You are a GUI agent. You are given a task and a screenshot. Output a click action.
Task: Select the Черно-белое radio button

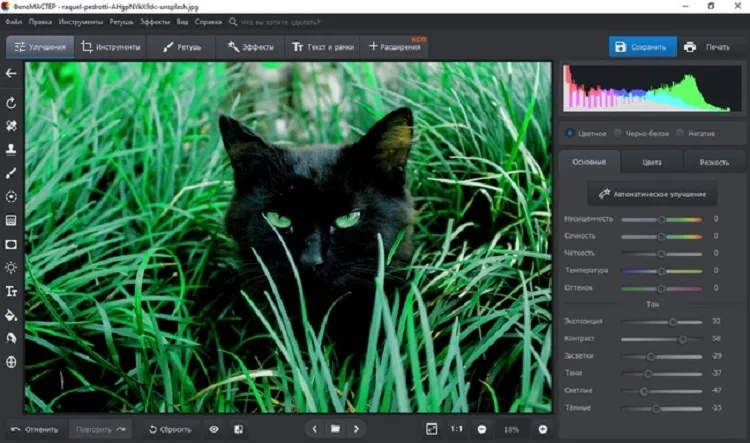(x=618, y=133)
